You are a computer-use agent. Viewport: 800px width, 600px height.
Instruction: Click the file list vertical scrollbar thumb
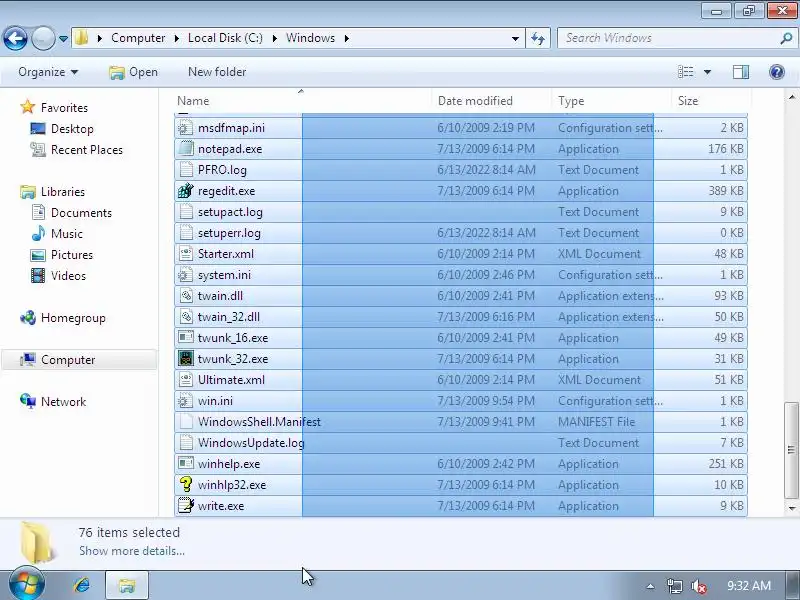(x=791, y=449)
